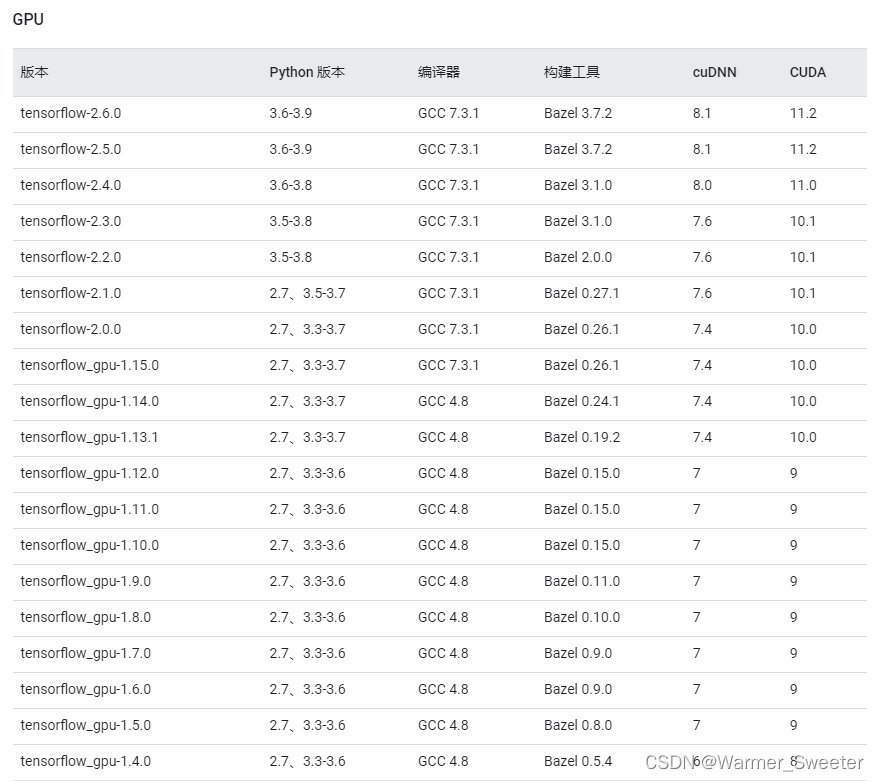
Task: Click Python 3.6-3.8 in tensorflow-2.4.0 row
Action: tap(290, 185)
